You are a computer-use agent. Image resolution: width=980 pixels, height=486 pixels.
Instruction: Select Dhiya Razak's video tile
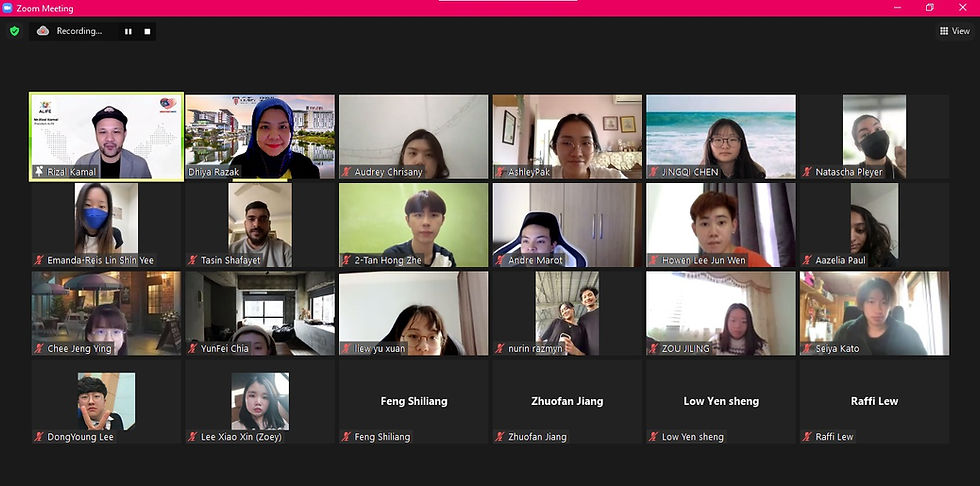point(260,137)
